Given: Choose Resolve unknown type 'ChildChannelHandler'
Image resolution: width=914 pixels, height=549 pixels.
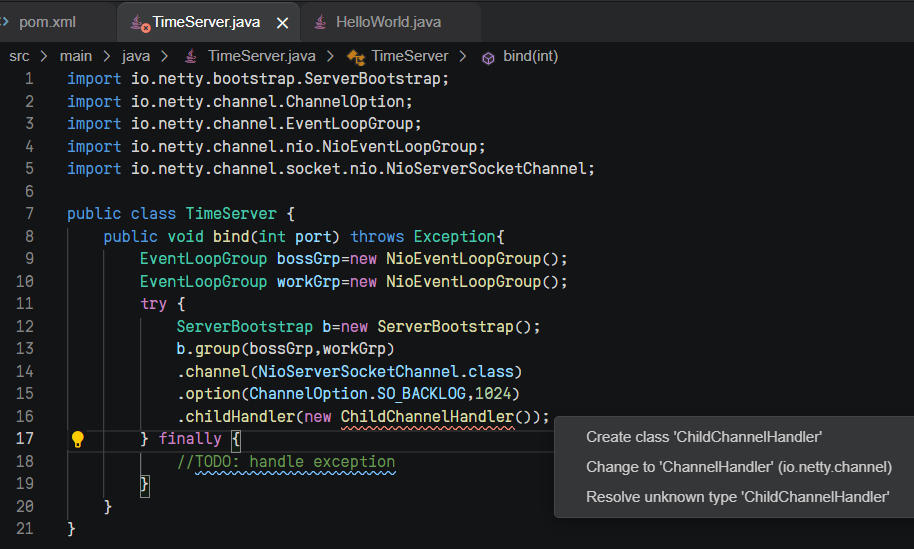Looking at the screenshot, I should pos(737,497).
